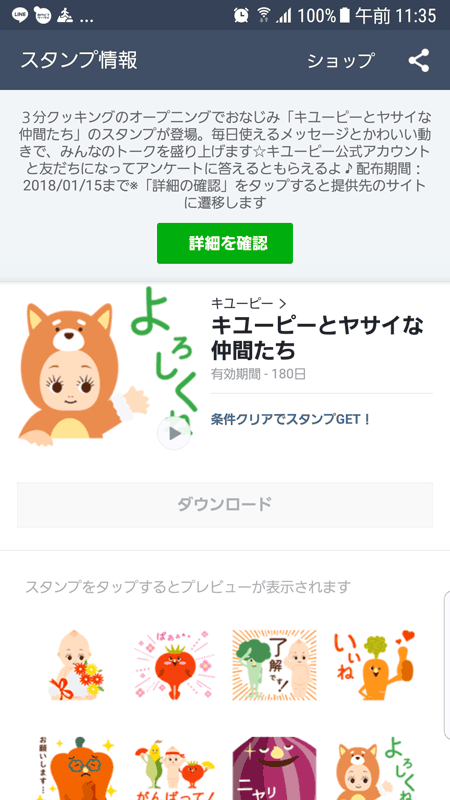Preview the Kewpie baby with flowers sticker
The width and height of the screenshot is (450, 800).
[76, 665]
